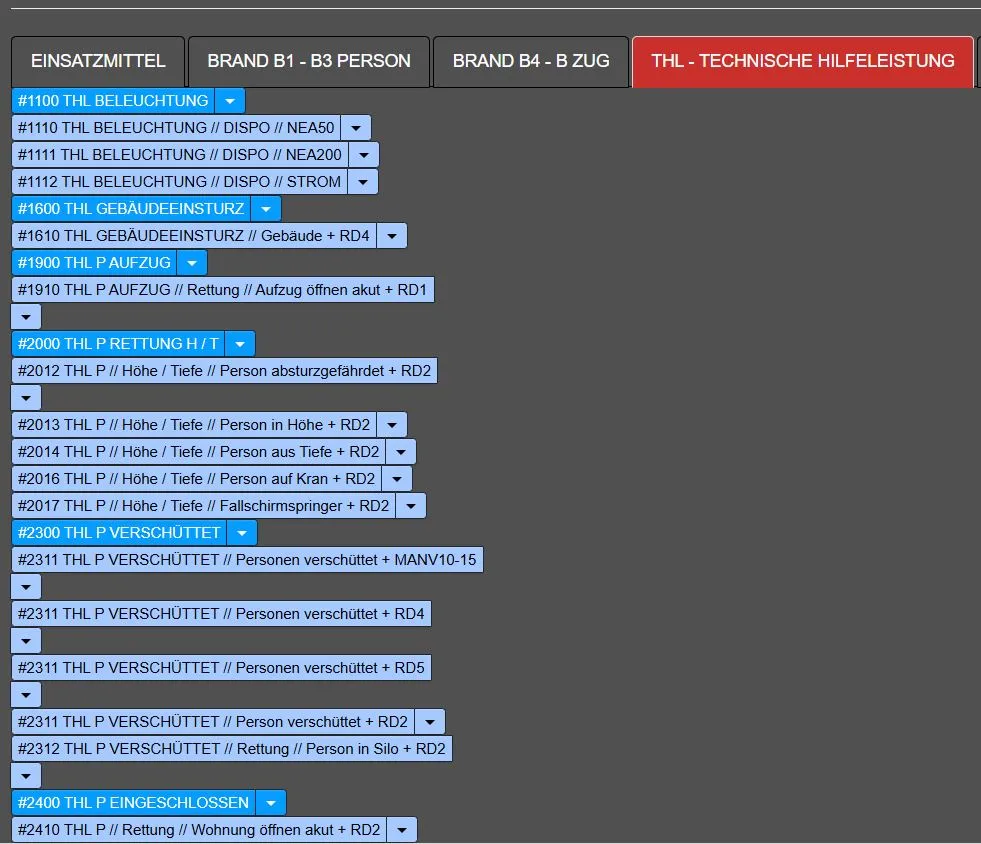Expand the arrow beside #1100 THL BELEUCHTUNG
981x844 pixels.
230,101
